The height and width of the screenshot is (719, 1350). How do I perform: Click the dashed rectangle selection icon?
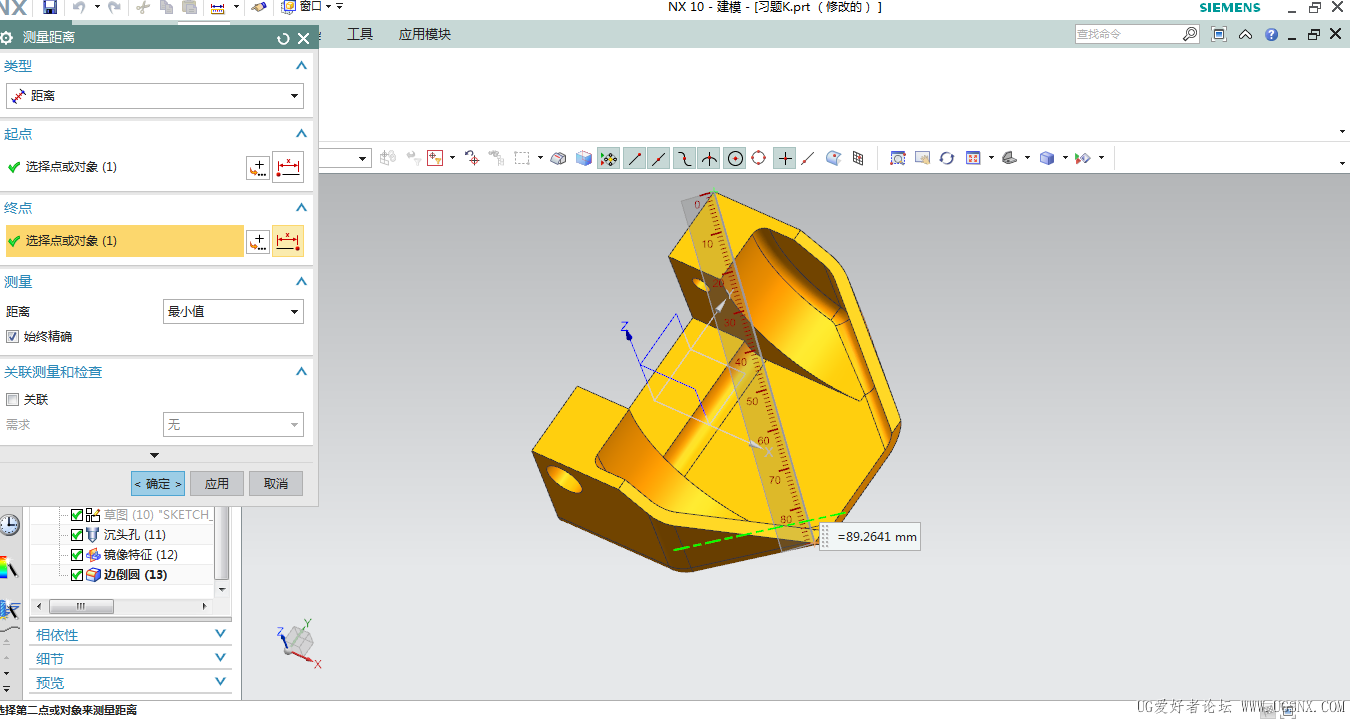pyautogui.click(x=521, y=158)
